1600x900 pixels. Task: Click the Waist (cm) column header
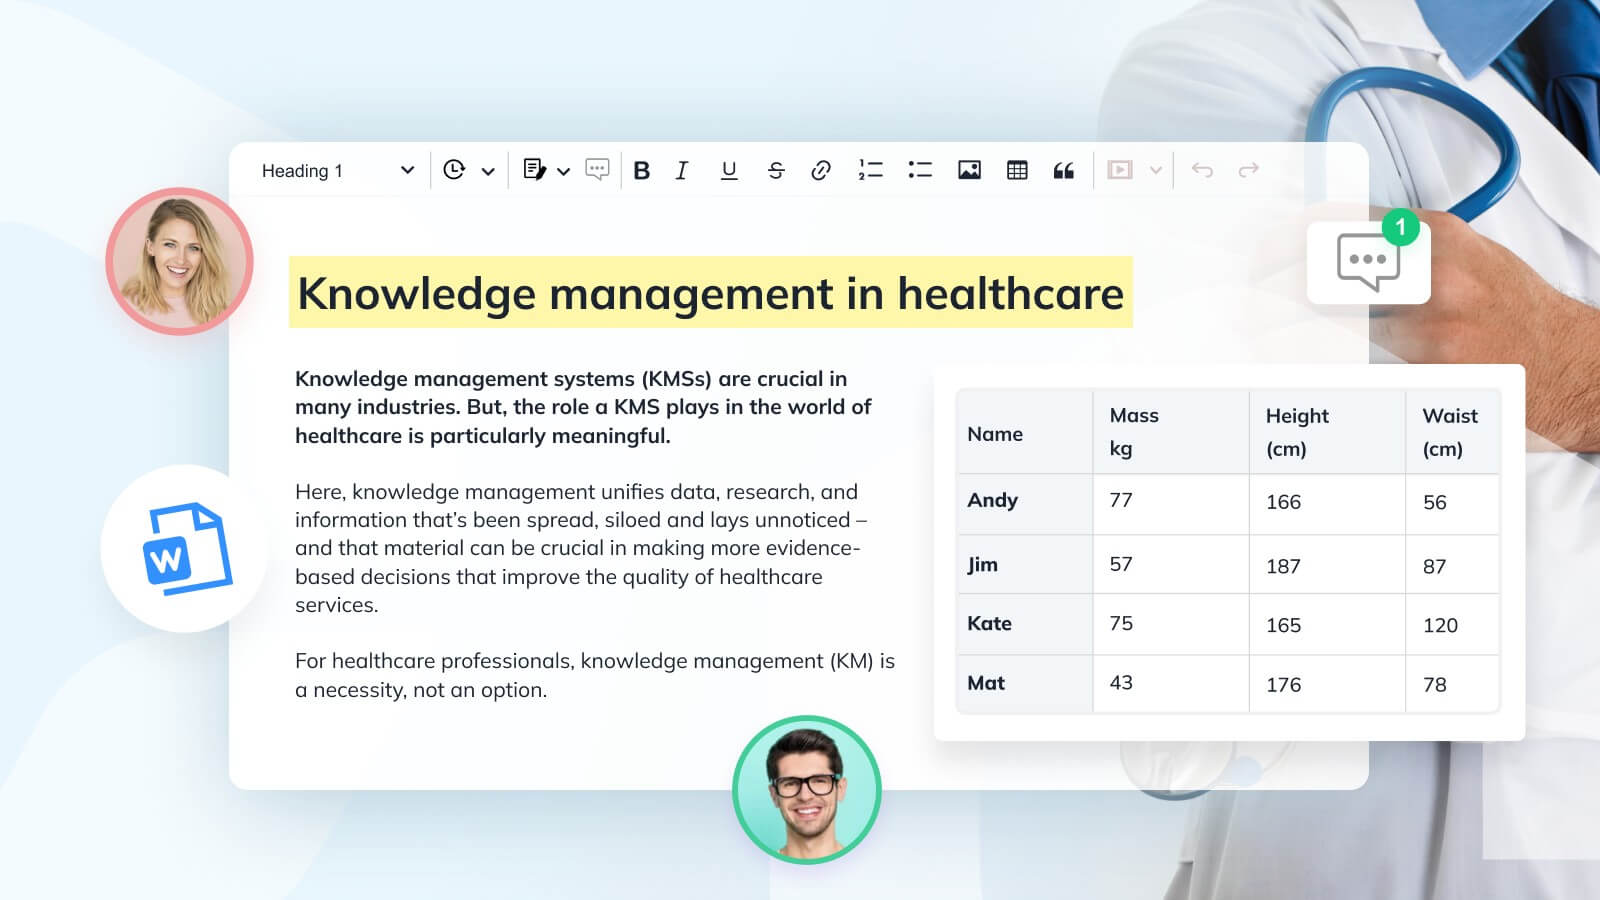(x=1452, y=432)
